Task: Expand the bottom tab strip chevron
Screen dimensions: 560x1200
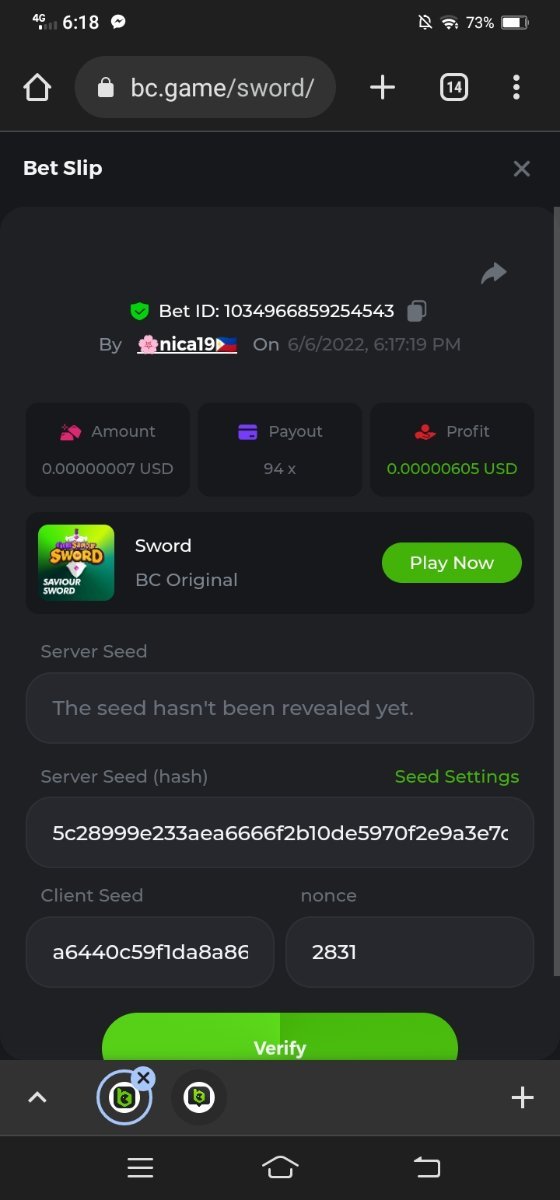Action: point(37,1098)
